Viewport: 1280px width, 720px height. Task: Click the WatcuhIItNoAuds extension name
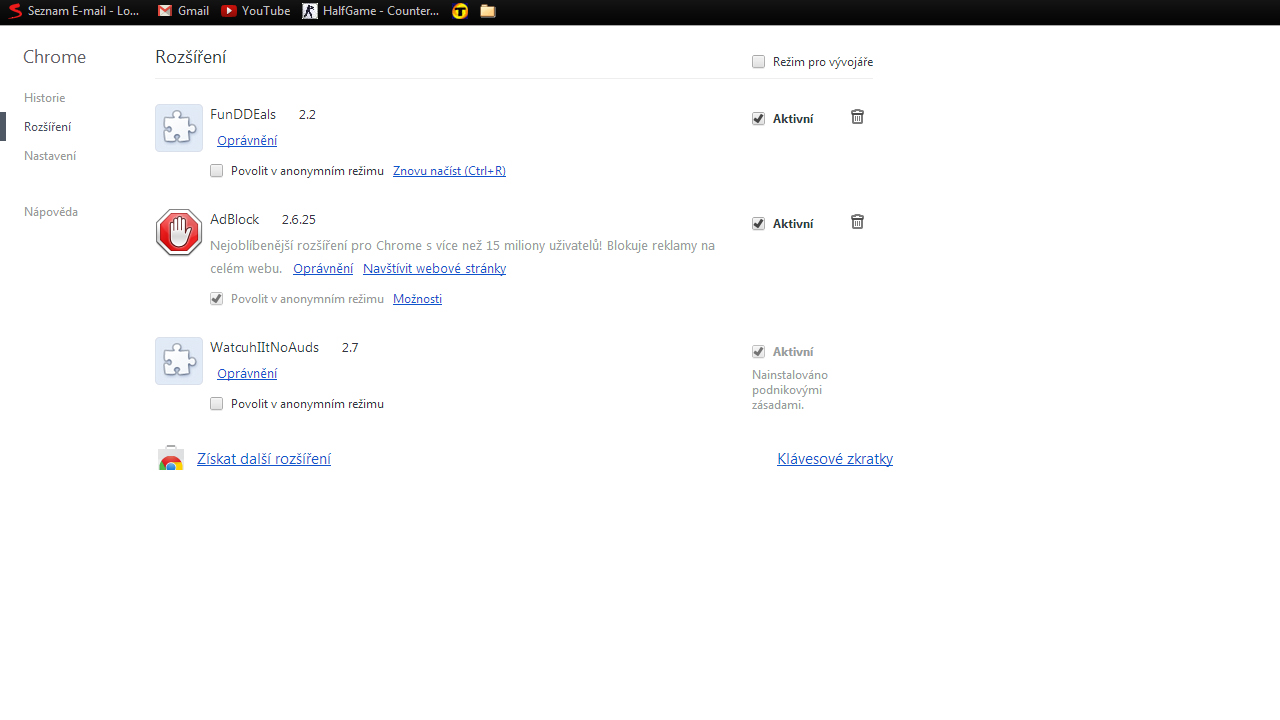coord(264,348)
